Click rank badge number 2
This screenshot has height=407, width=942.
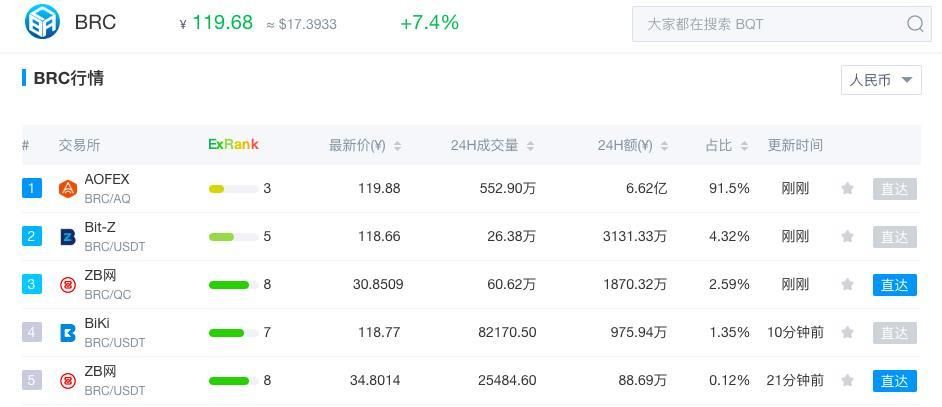click(32, 237)
